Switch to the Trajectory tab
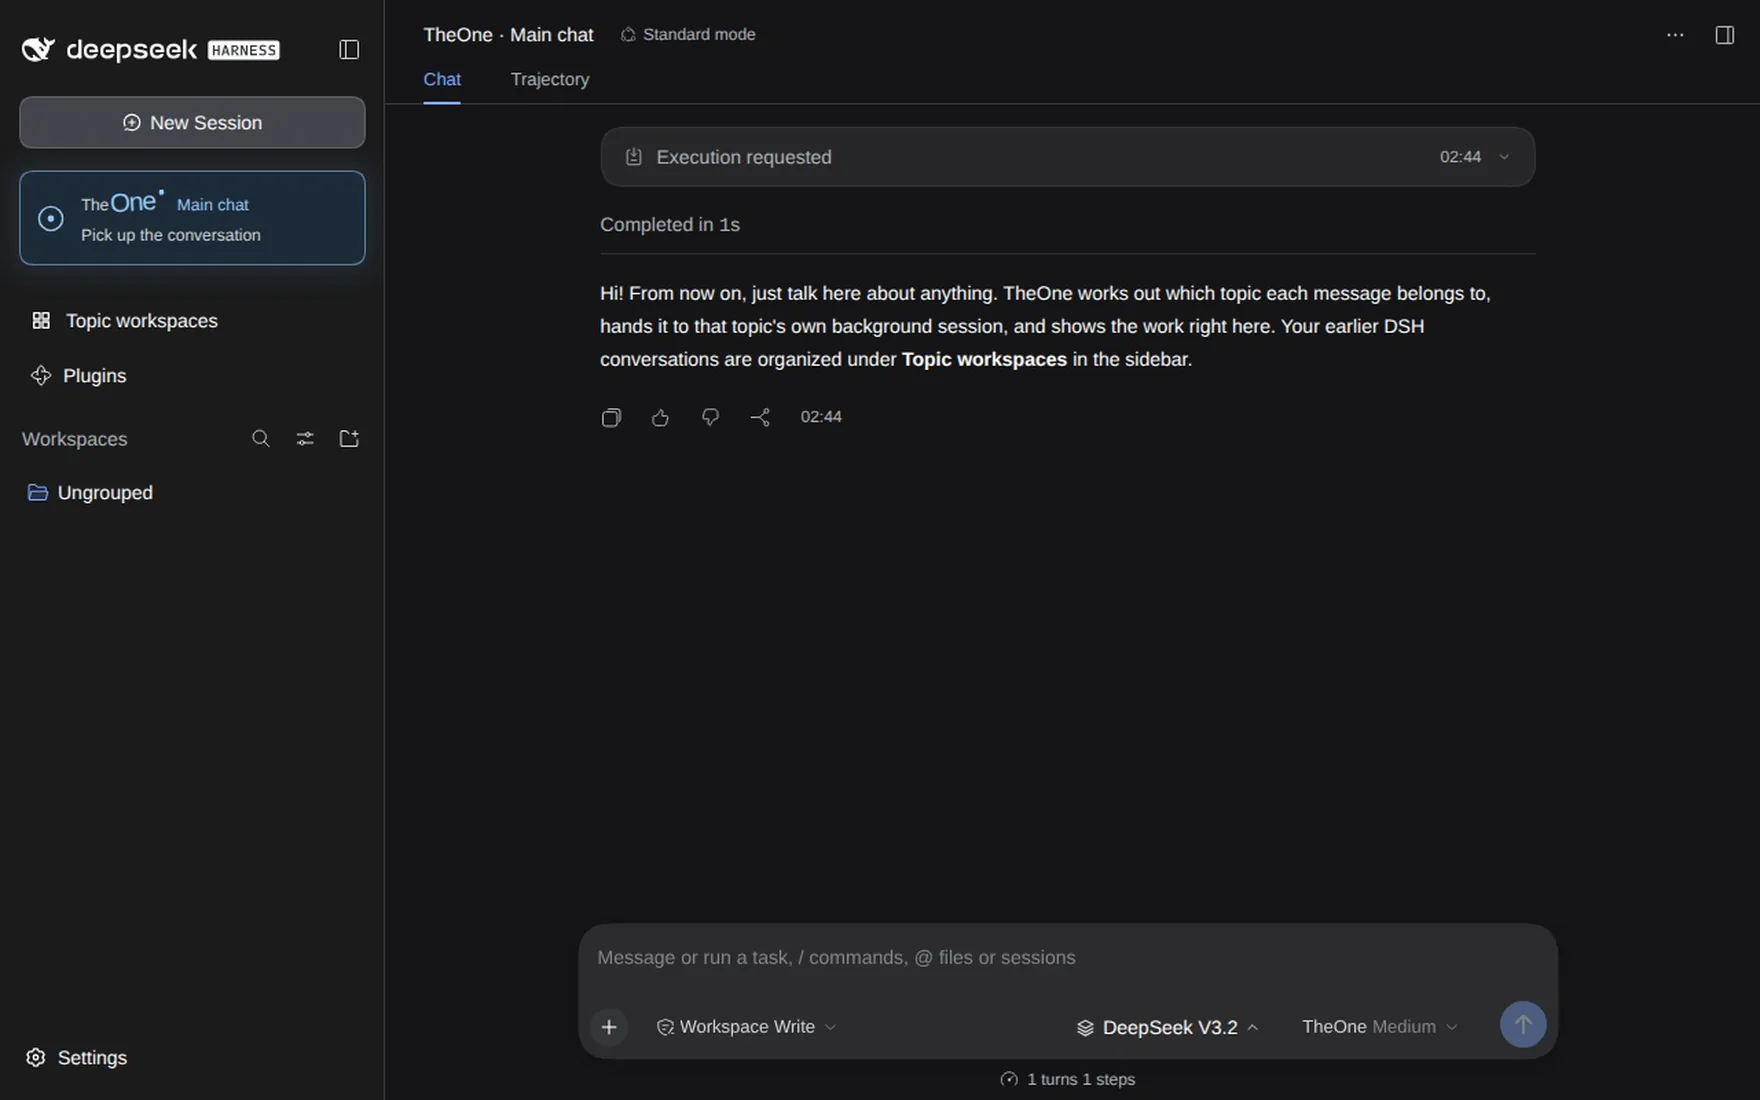The image size is (1760, 1100). coord(550,80)
